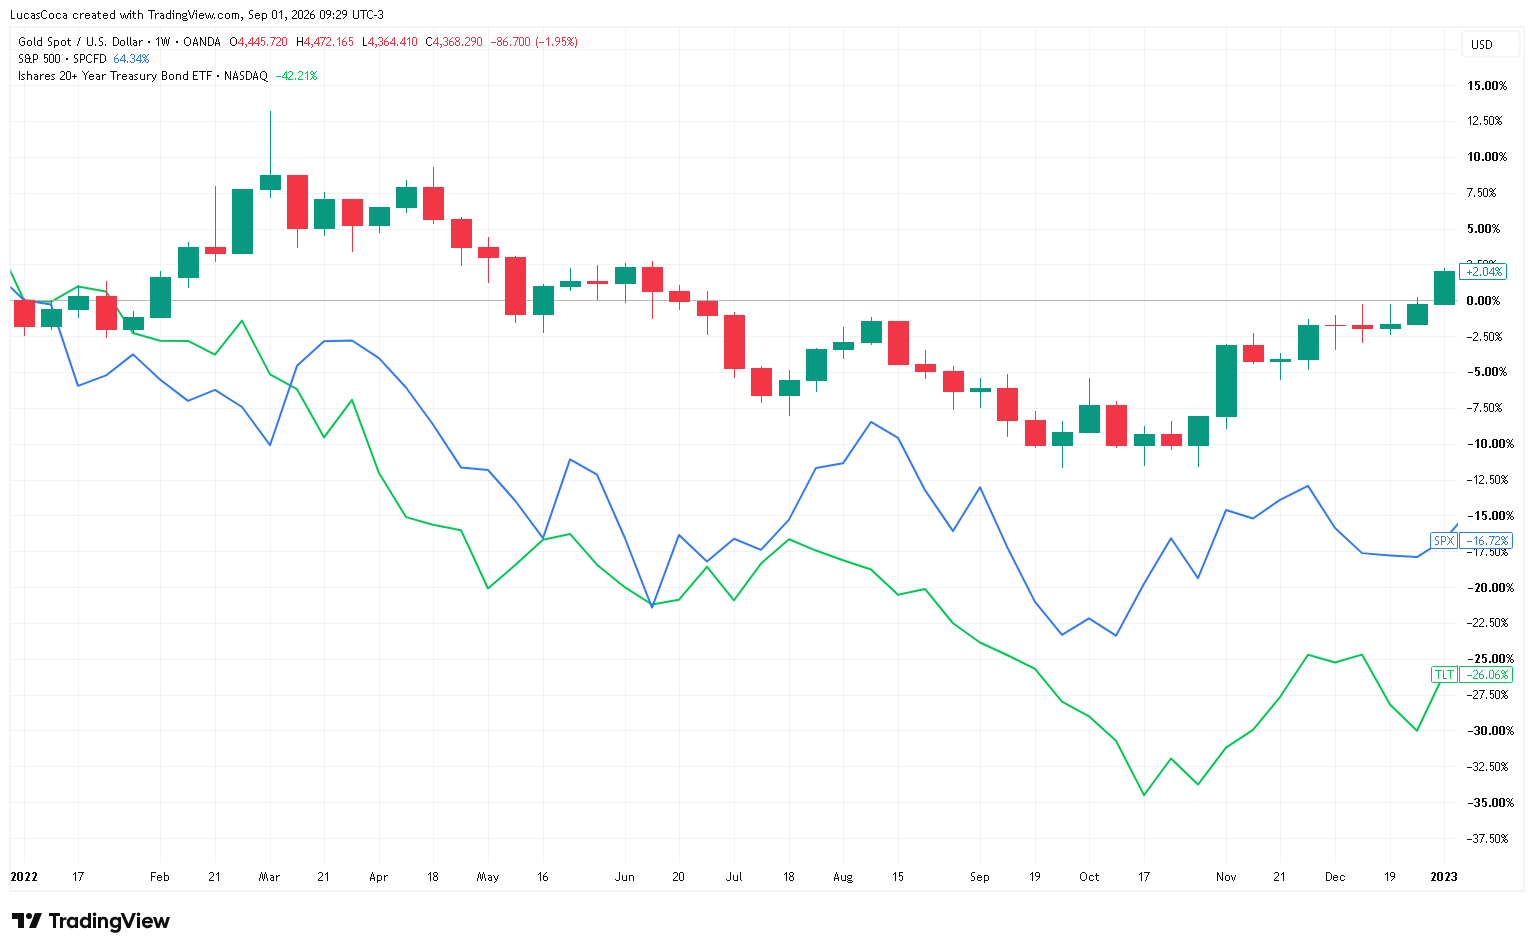This screenshot has height=951, width=1534.
Task: Click the open value O4,445.720
Action: coord(258,42)
